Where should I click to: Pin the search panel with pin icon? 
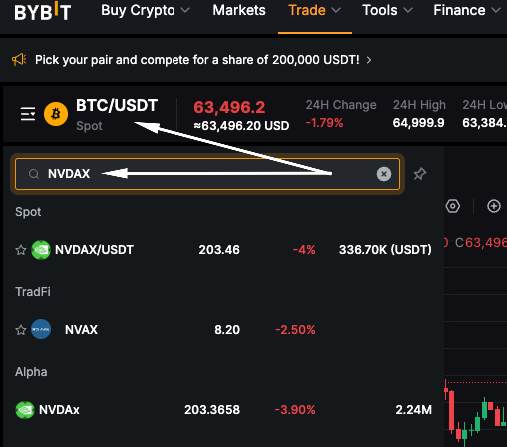pos(420,174)
